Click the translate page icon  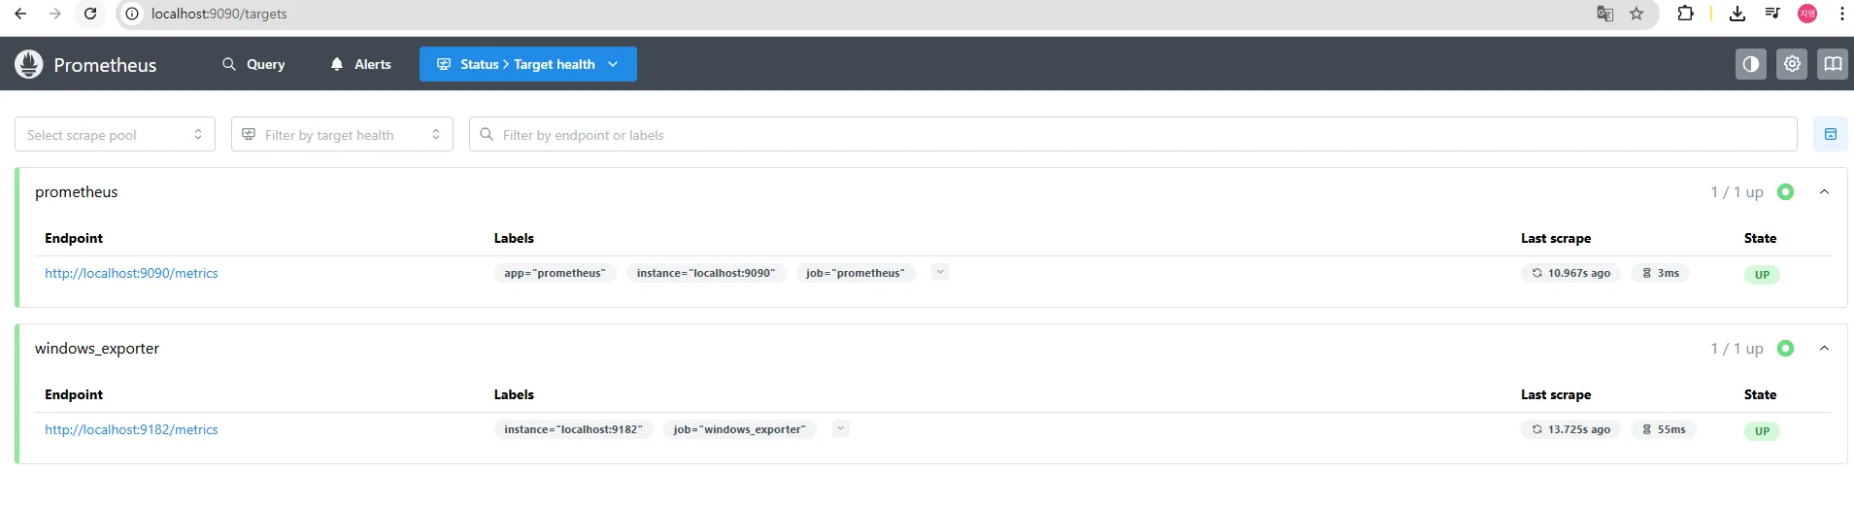pyautogui.click(x=1605, y=14)
